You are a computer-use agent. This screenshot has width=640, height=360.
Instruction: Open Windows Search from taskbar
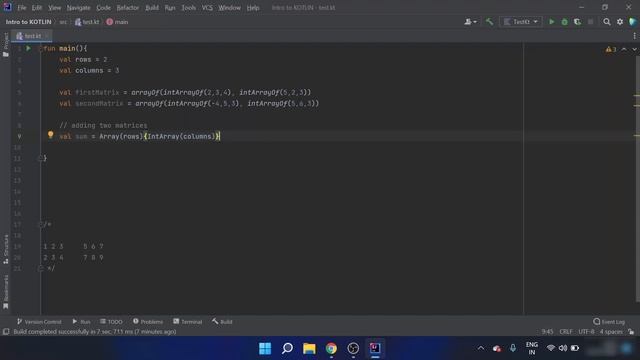tap(287, 348)
